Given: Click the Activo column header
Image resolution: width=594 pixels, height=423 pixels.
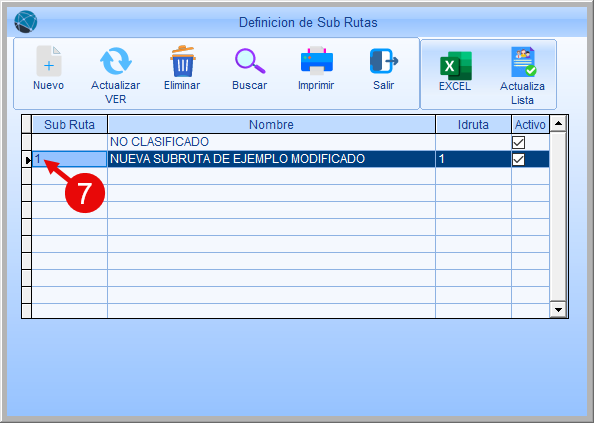Looking at the screenshot, I should [530, 125].
